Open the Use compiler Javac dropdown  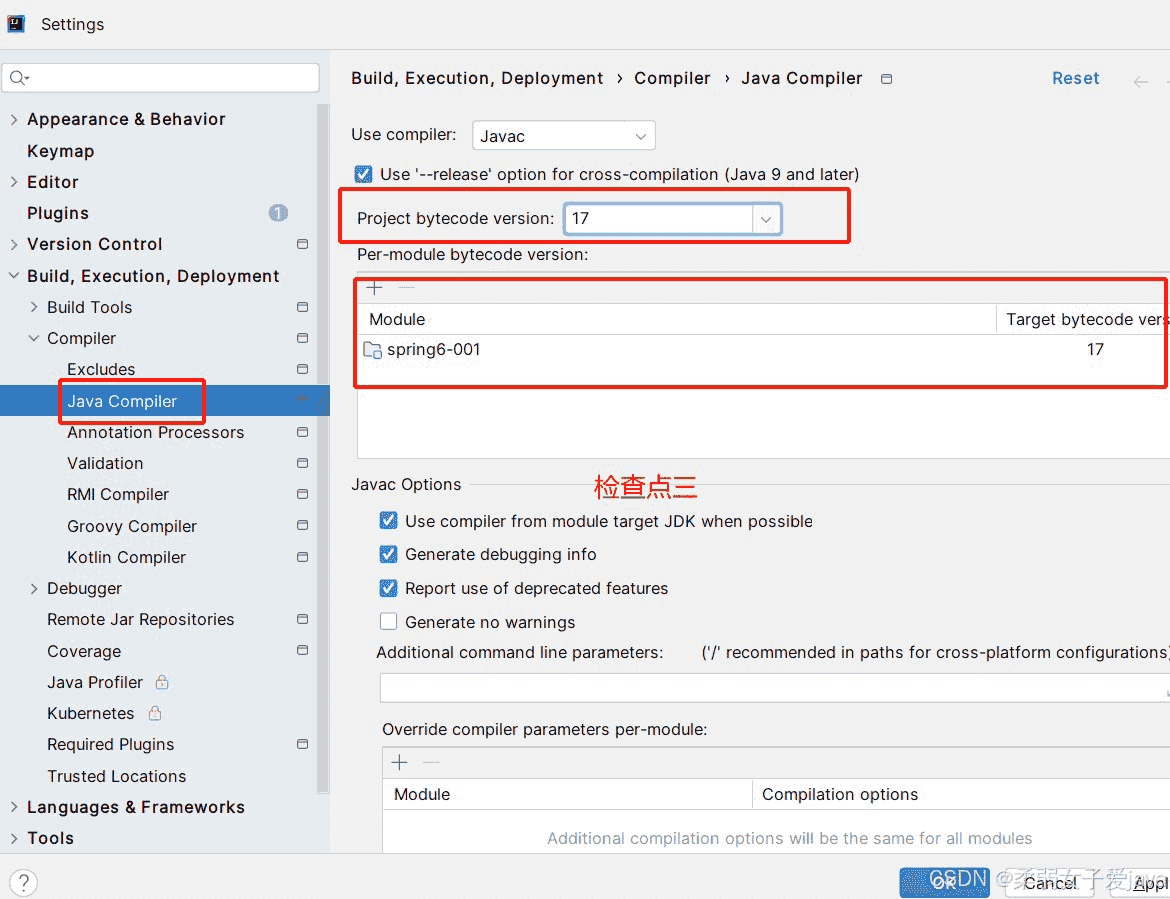[x=563, y=136]
